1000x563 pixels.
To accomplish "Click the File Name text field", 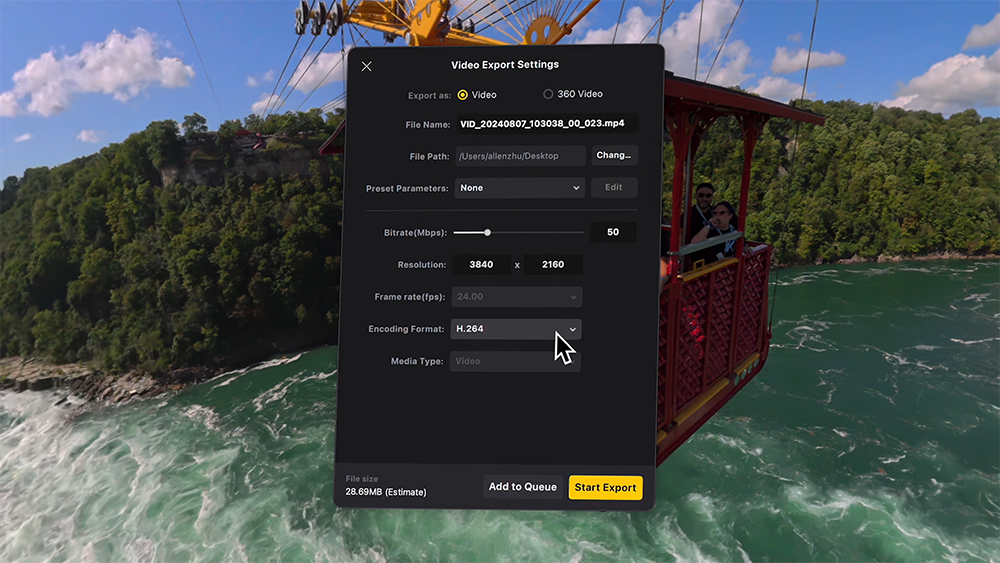I will pos(546,124).
